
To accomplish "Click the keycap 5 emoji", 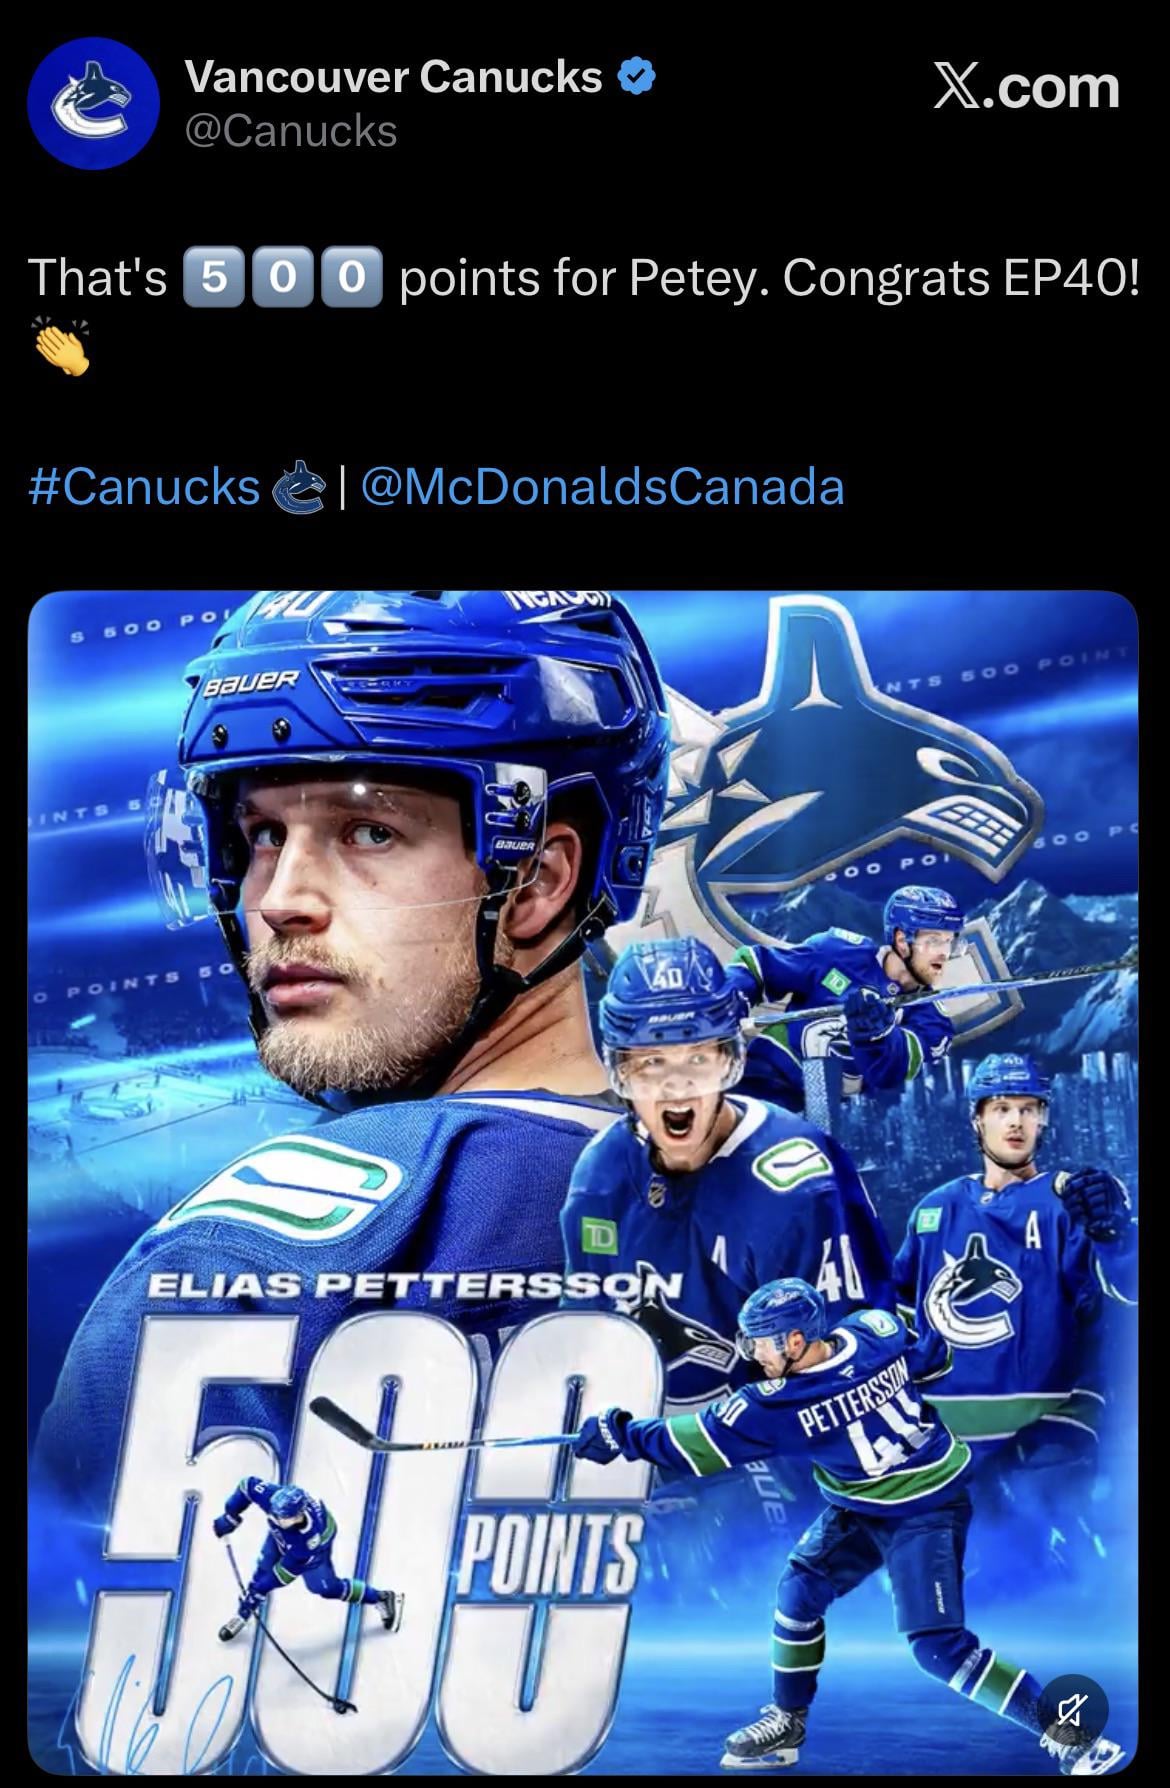I will click(x=214, y=278).
